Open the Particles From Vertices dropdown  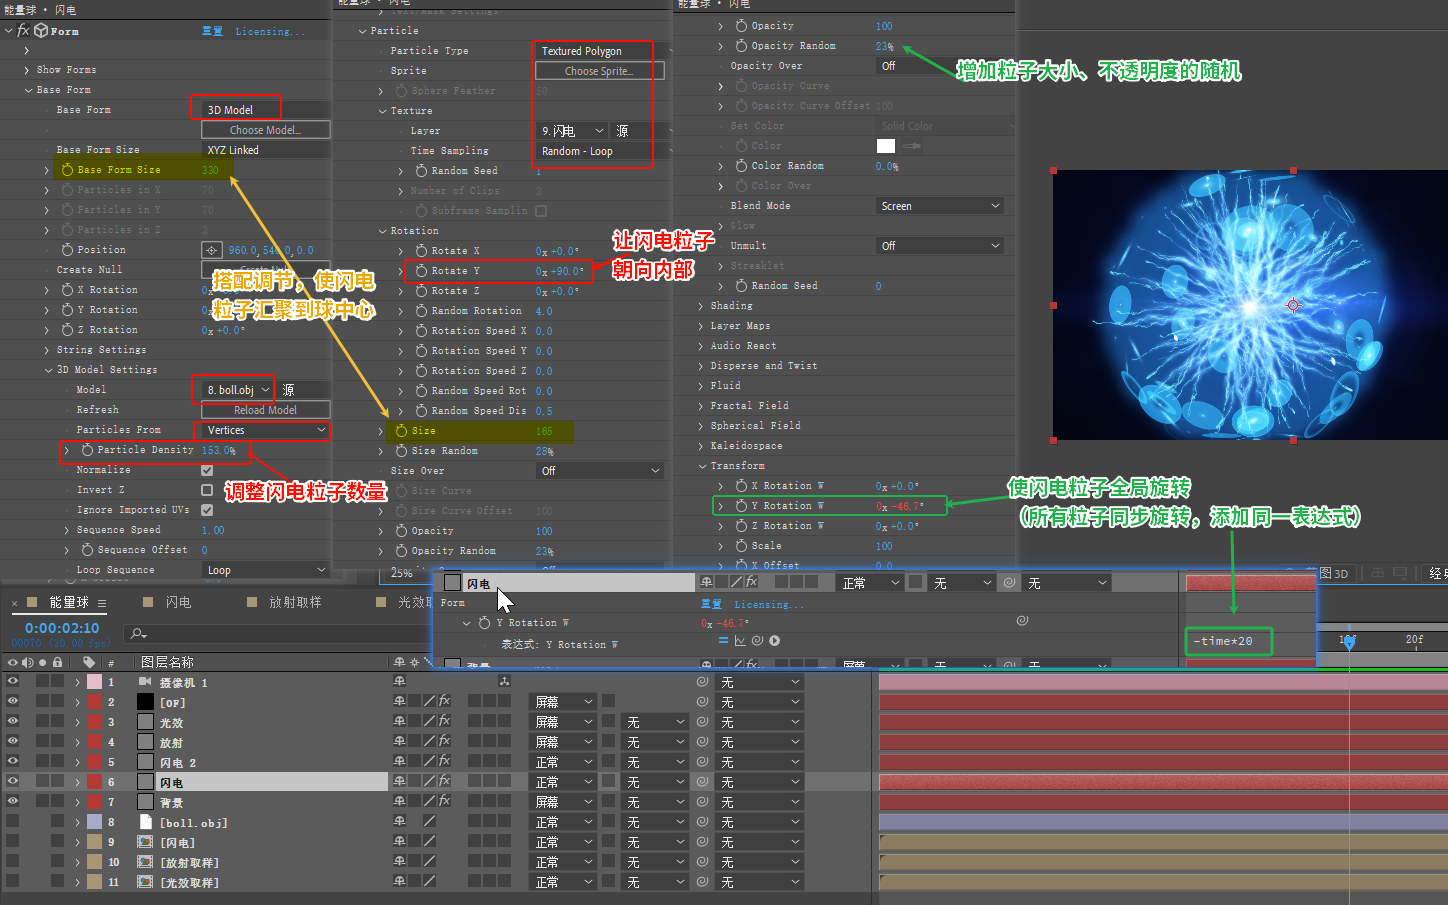(x=265, y=430)
